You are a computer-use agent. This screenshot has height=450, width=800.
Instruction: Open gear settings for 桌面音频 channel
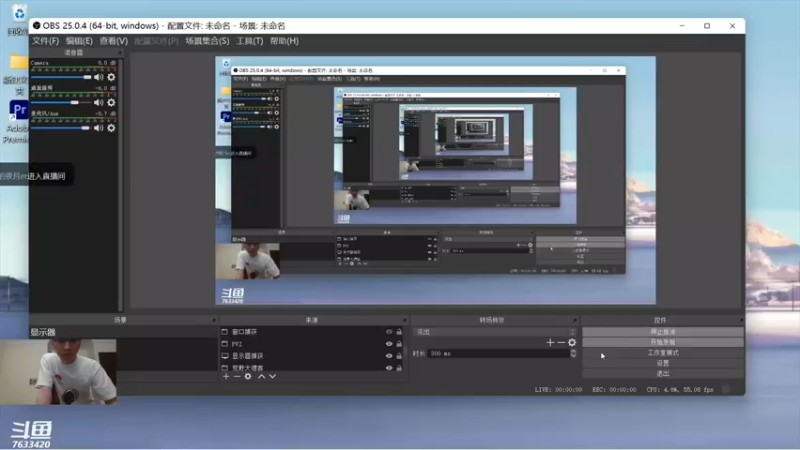[x=111, y=103]
